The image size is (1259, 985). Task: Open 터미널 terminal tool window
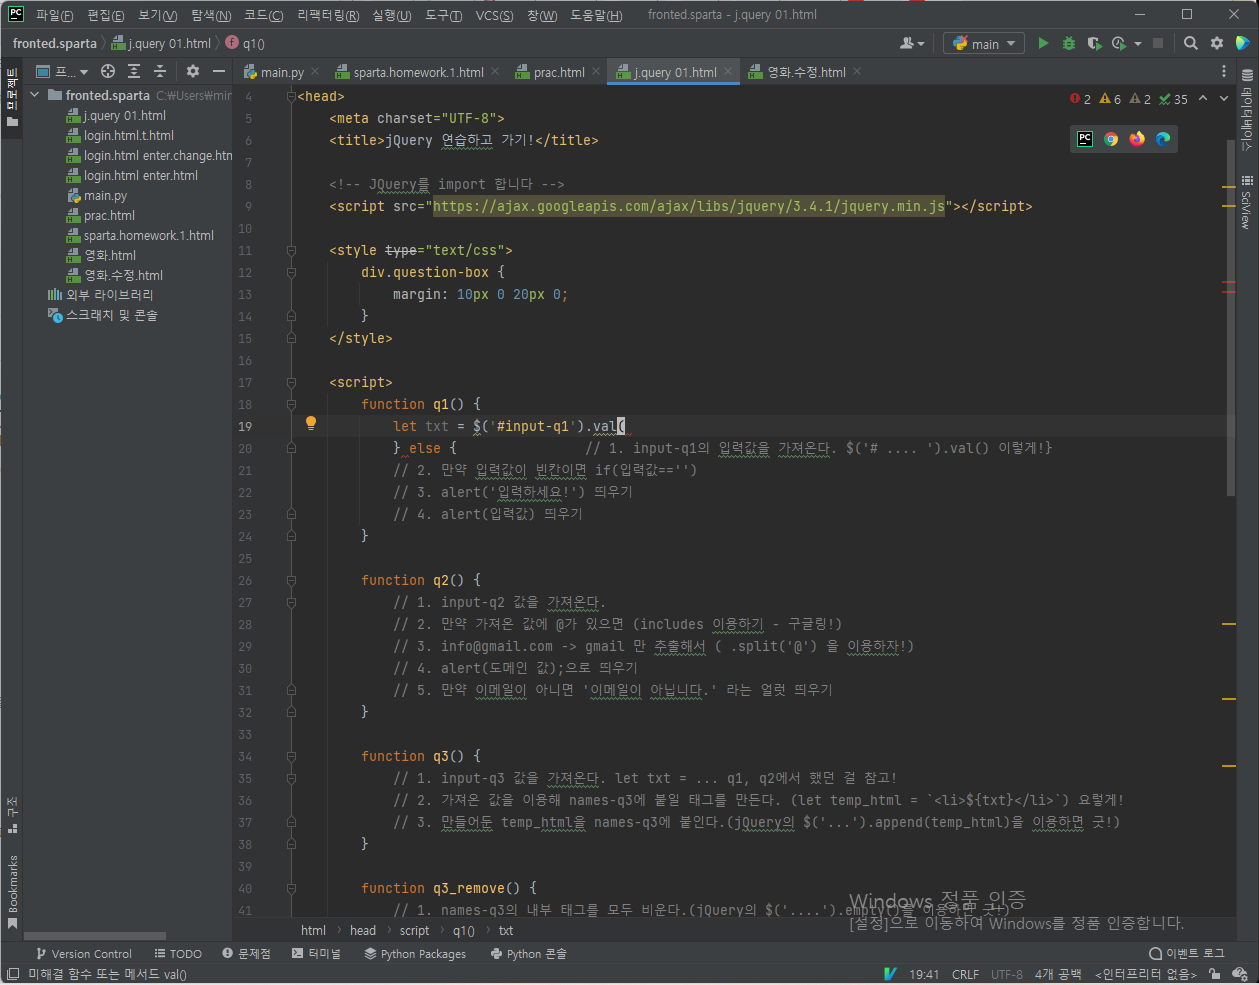pyautogui.click(x=316, y=953)
